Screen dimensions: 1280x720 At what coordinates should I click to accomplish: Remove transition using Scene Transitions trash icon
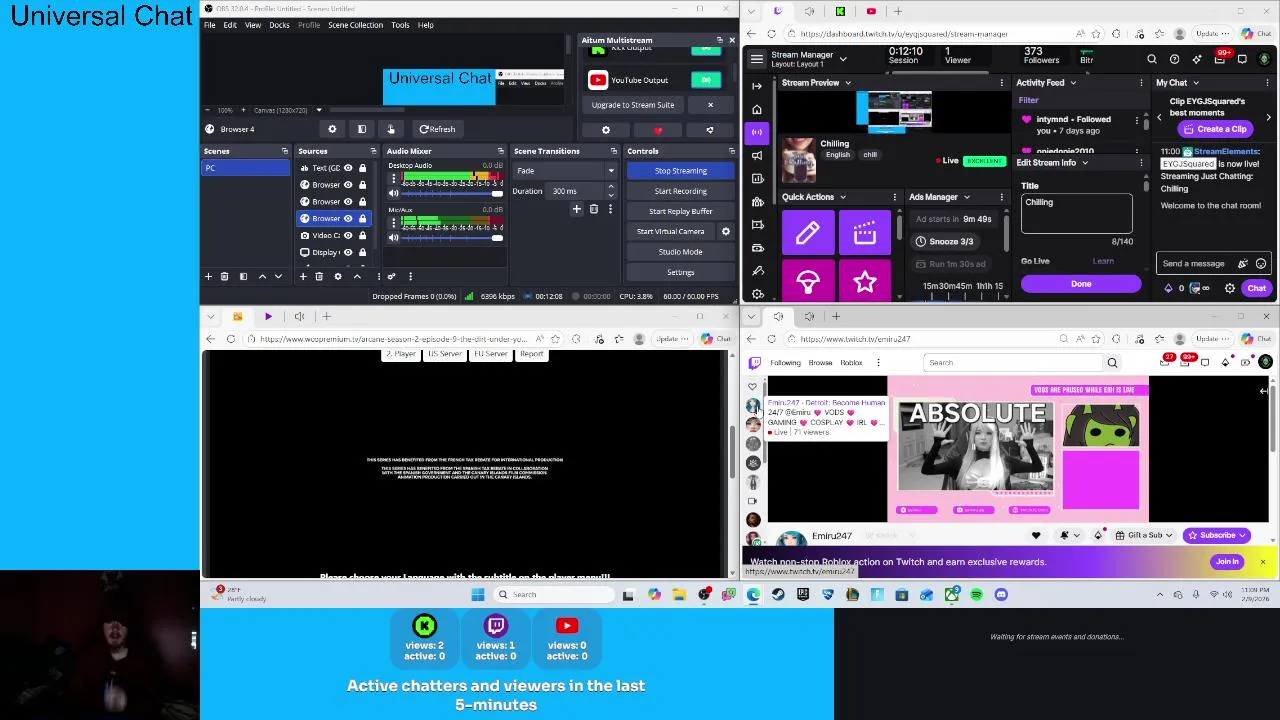593,209
